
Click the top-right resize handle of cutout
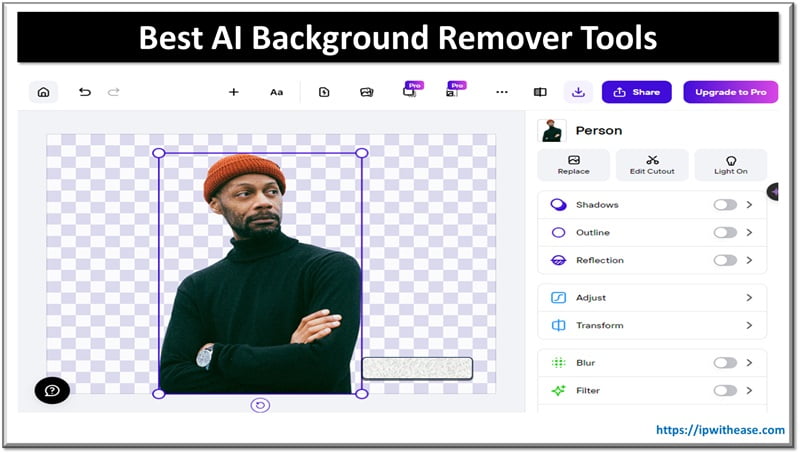362,153
